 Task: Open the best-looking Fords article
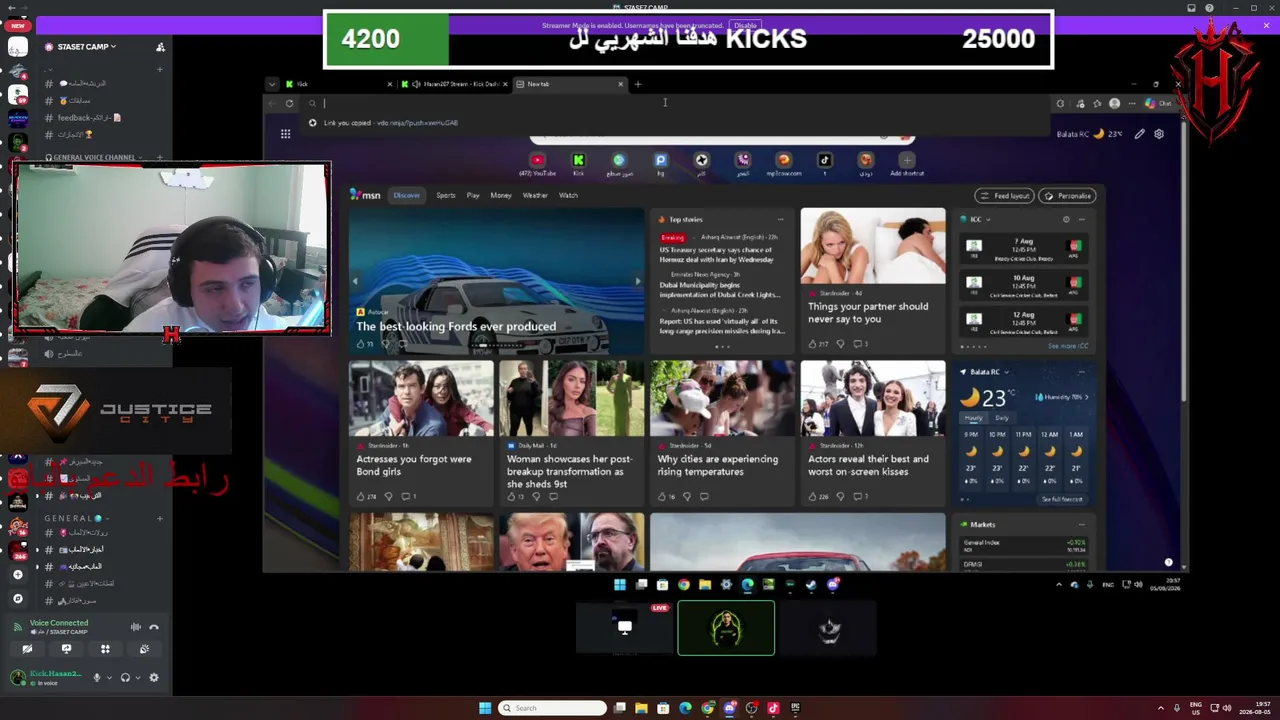tap(456, 327)
